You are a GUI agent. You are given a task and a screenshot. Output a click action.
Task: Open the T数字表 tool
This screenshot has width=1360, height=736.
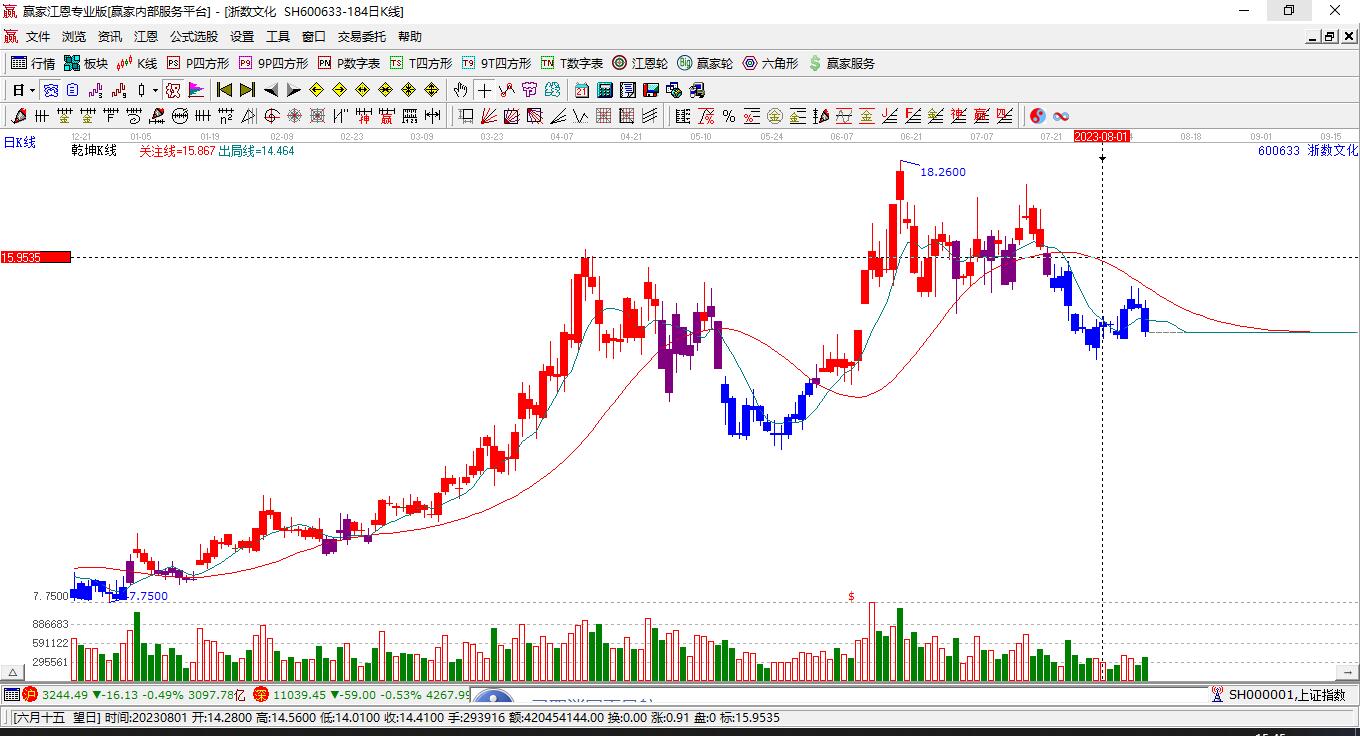pos(572,63)
